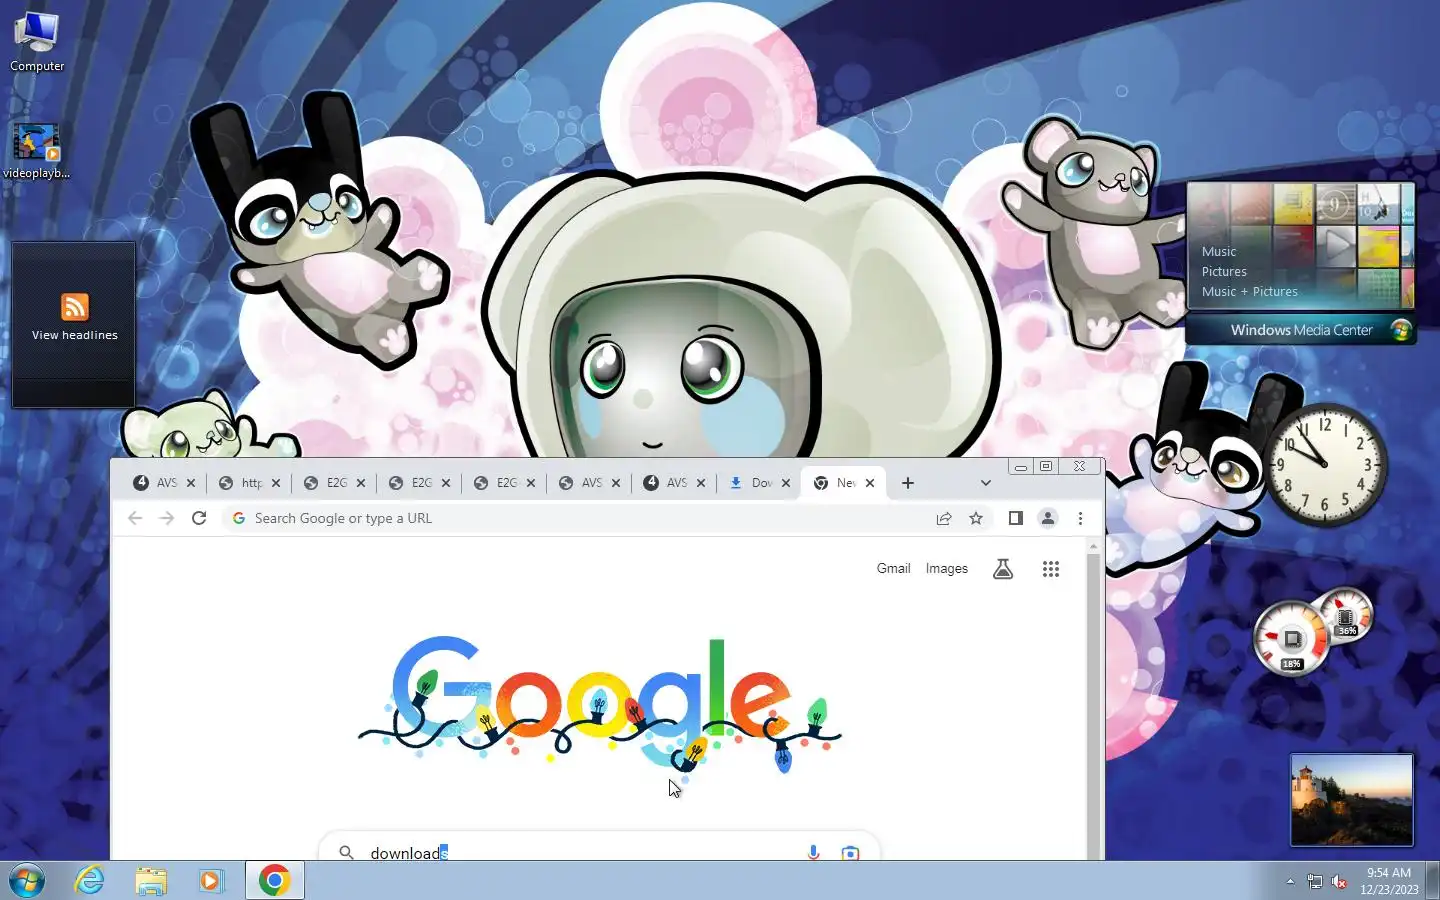
Task: Open Chrome's side panel icon
Action: pyautogui.click(x=1015, y=518)
